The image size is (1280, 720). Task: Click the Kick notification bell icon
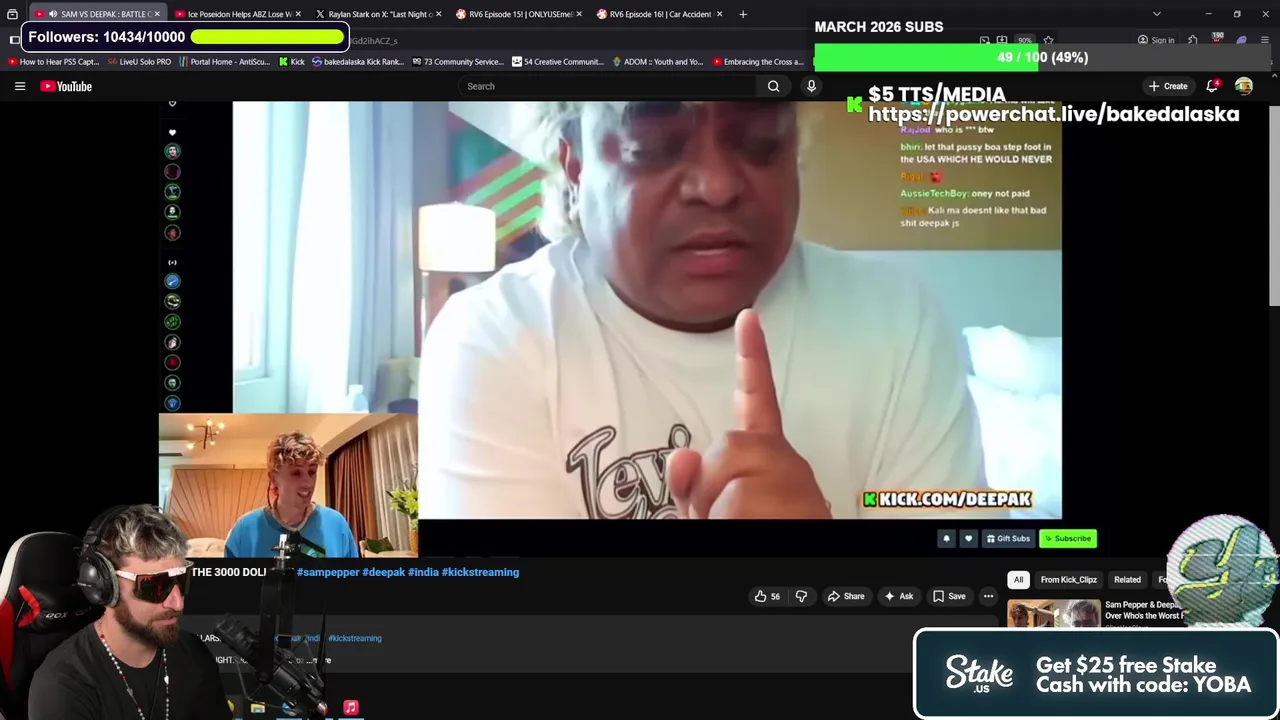coord(946,538)
